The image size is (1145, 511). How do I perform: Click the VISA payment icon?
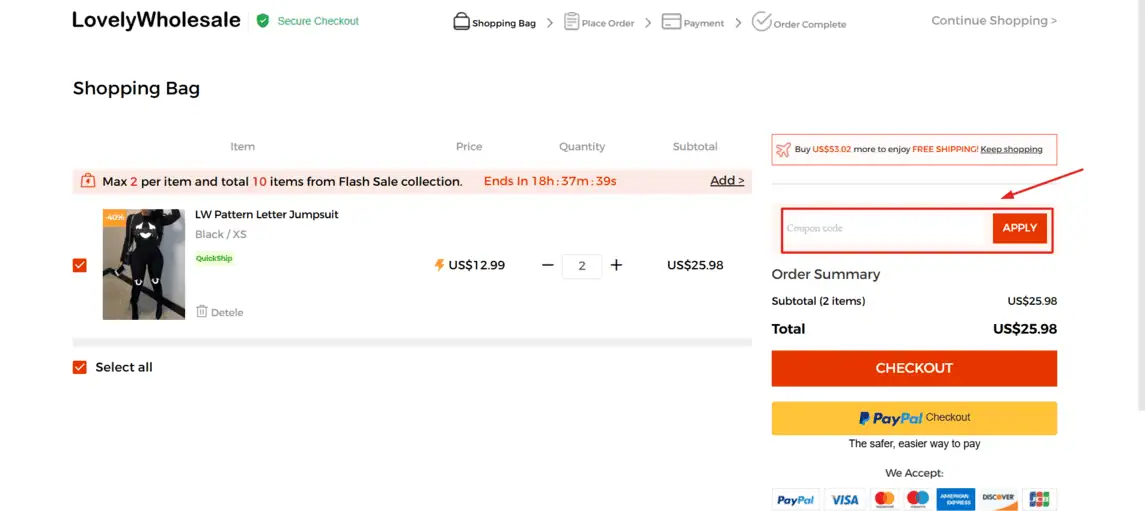coord(845,500)
